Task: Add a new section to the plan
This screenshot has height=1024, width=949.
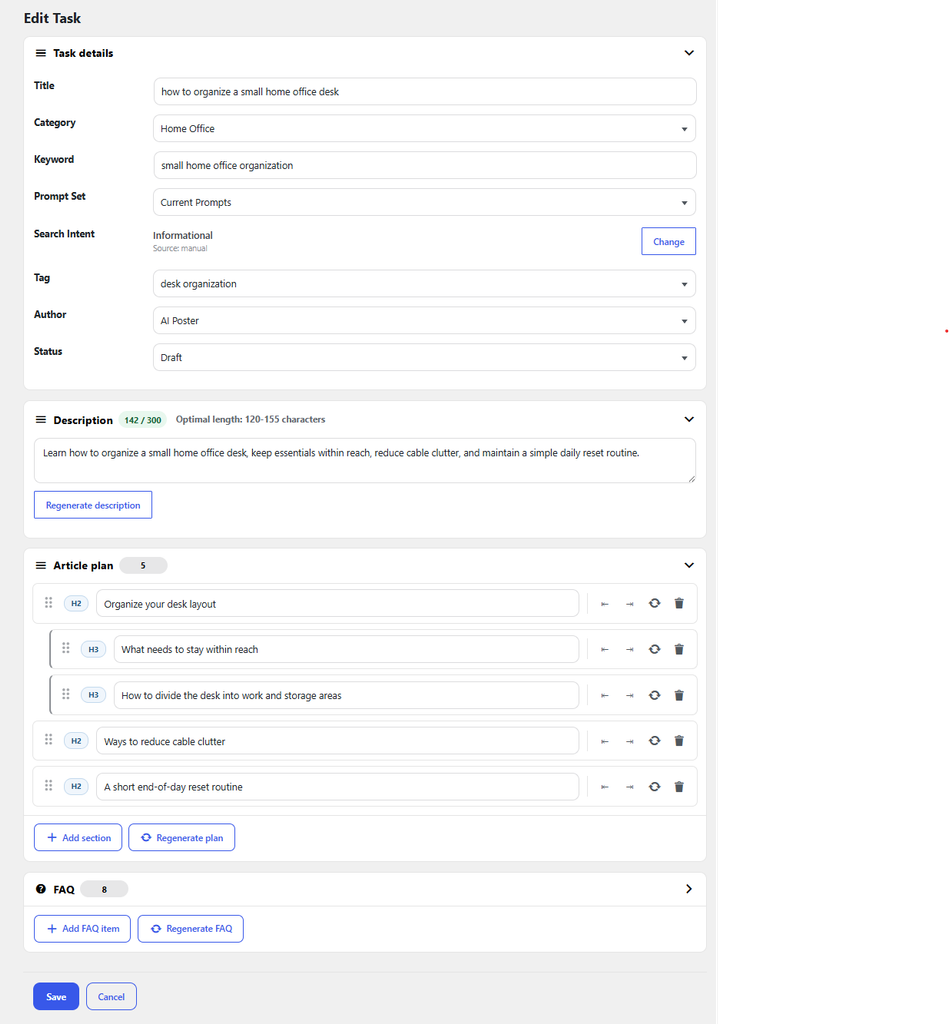Action: point(78,837)
